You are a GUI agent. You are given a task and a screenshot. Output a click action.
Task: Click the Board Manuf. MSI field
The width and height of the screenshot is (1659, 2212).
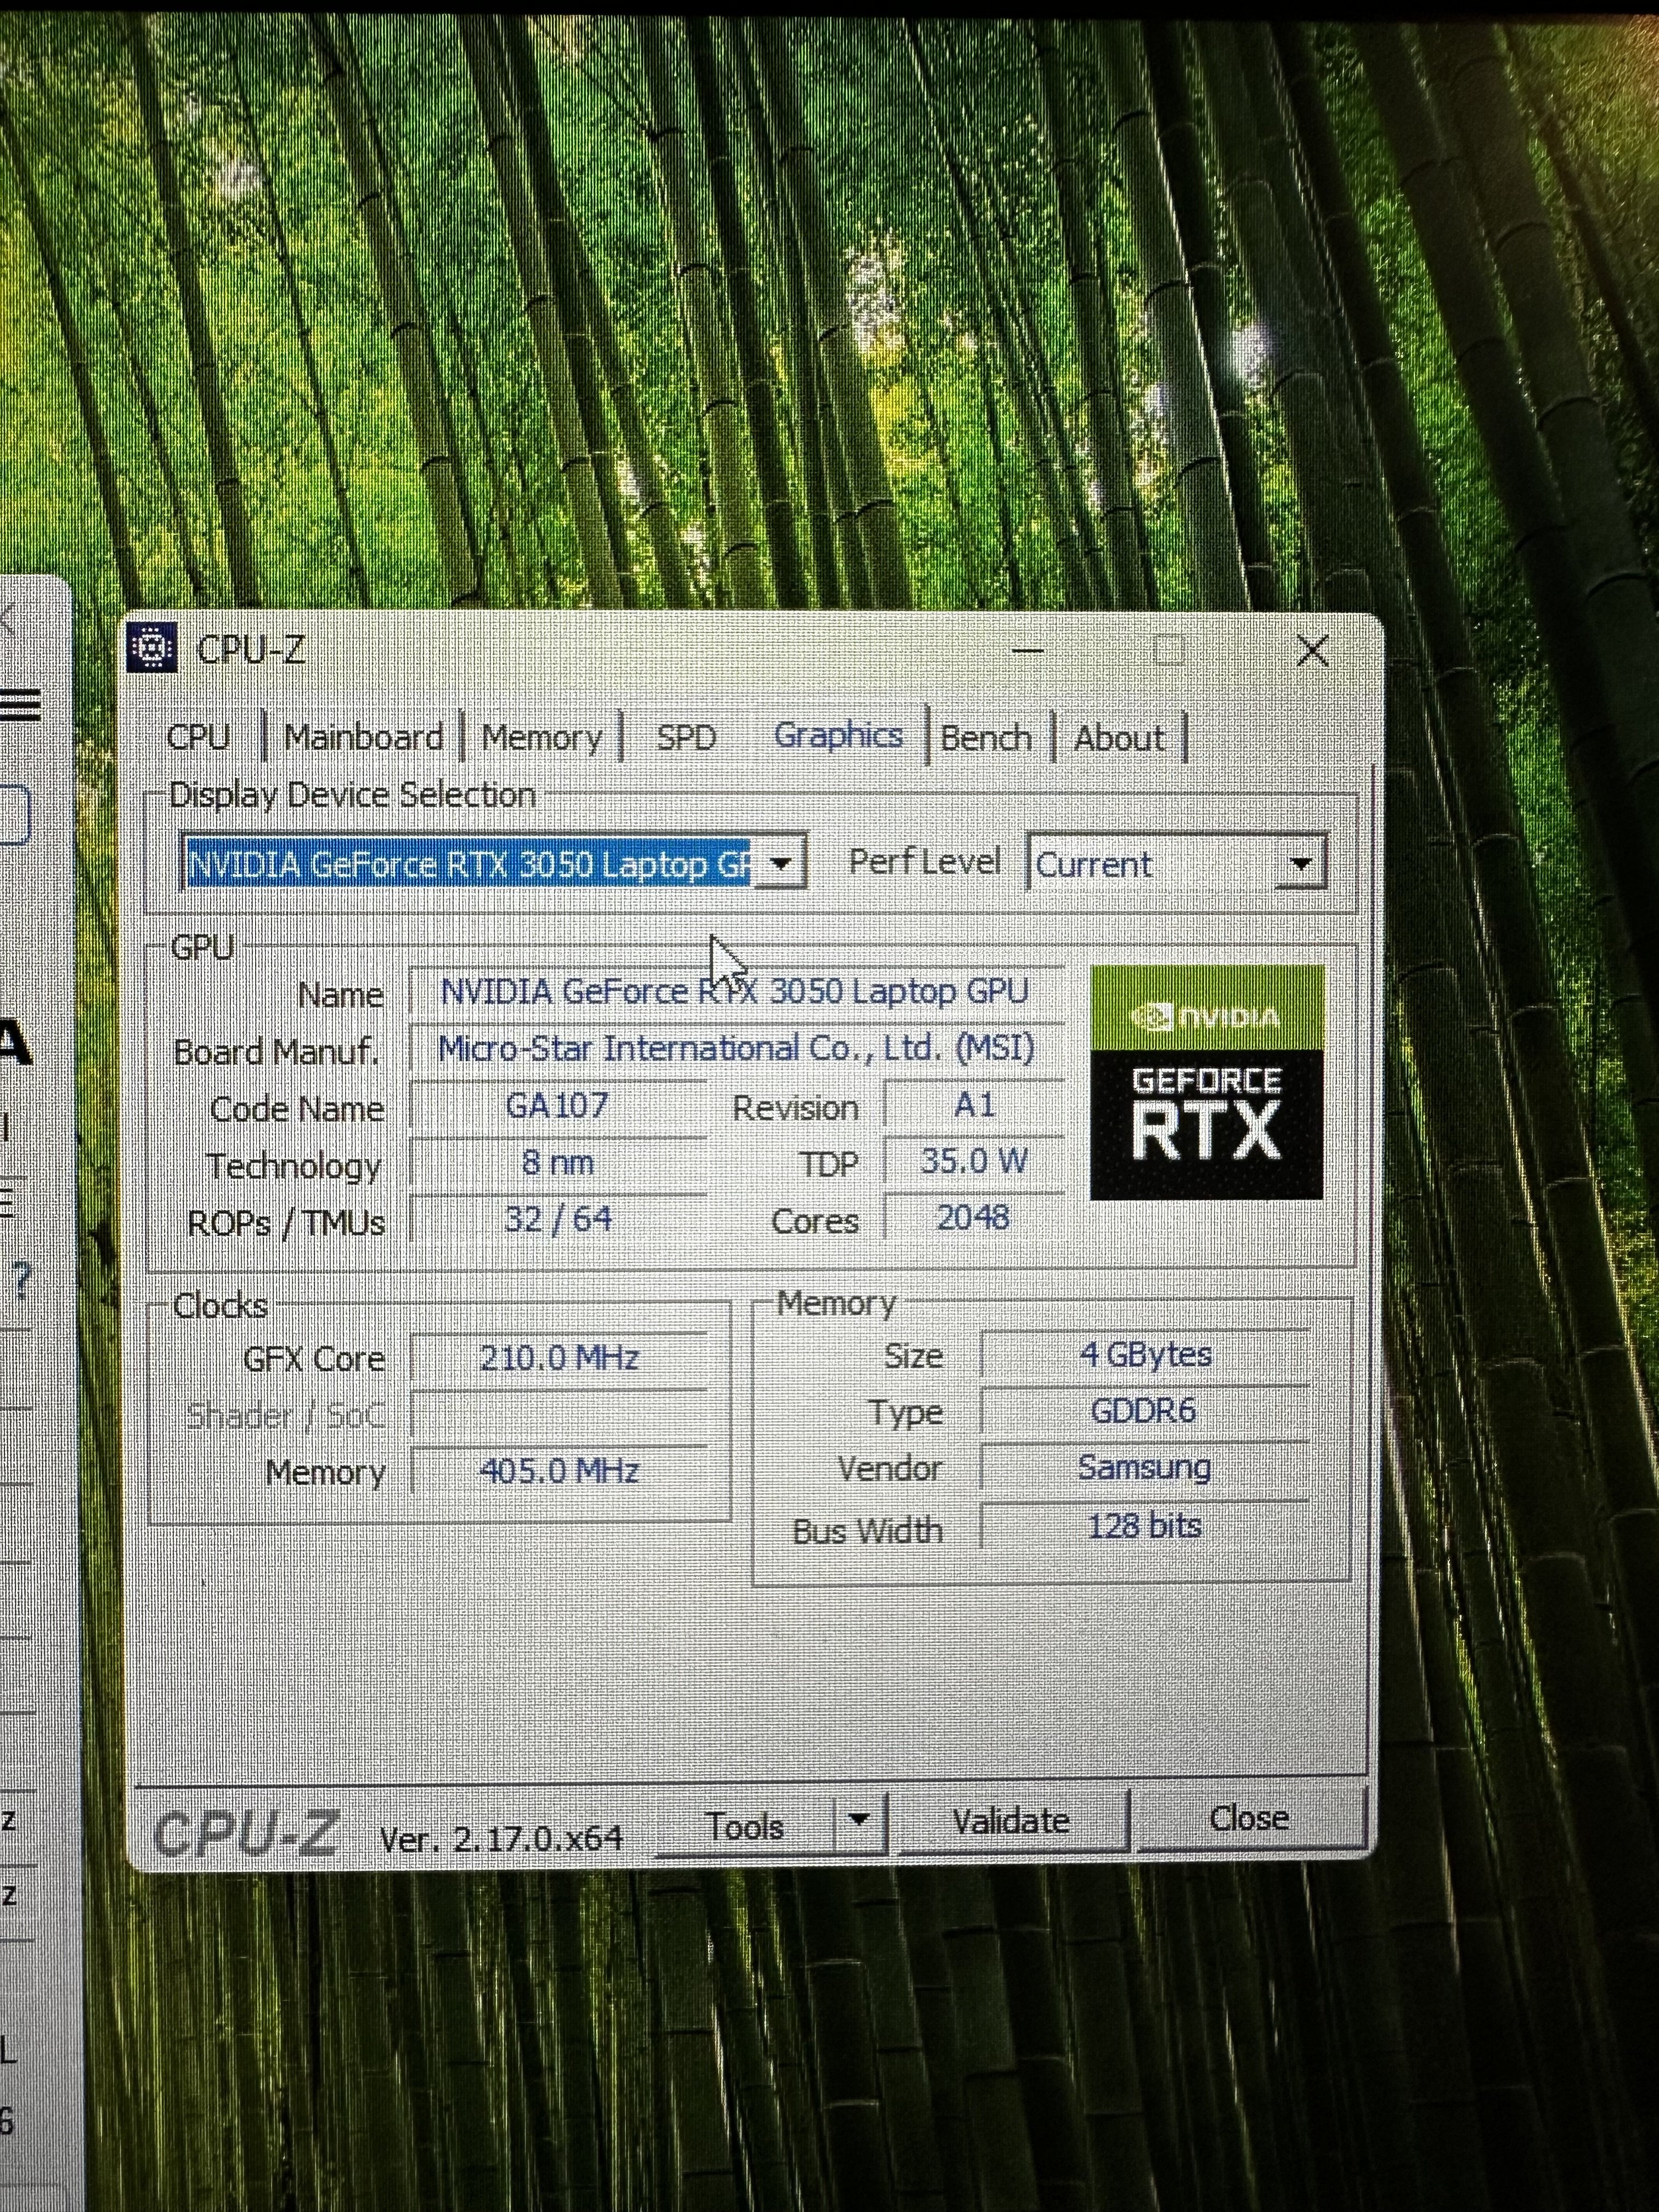(x=736, y=1048)
